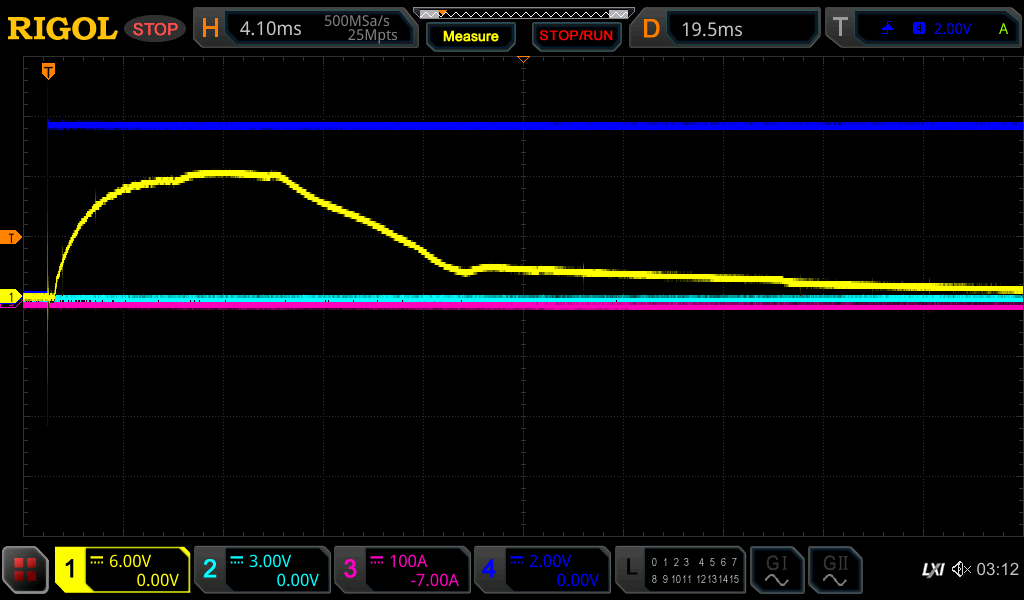This screenshot has height=600, width=1024.
Task: Open the Measure menu
Action: (470, 36)
